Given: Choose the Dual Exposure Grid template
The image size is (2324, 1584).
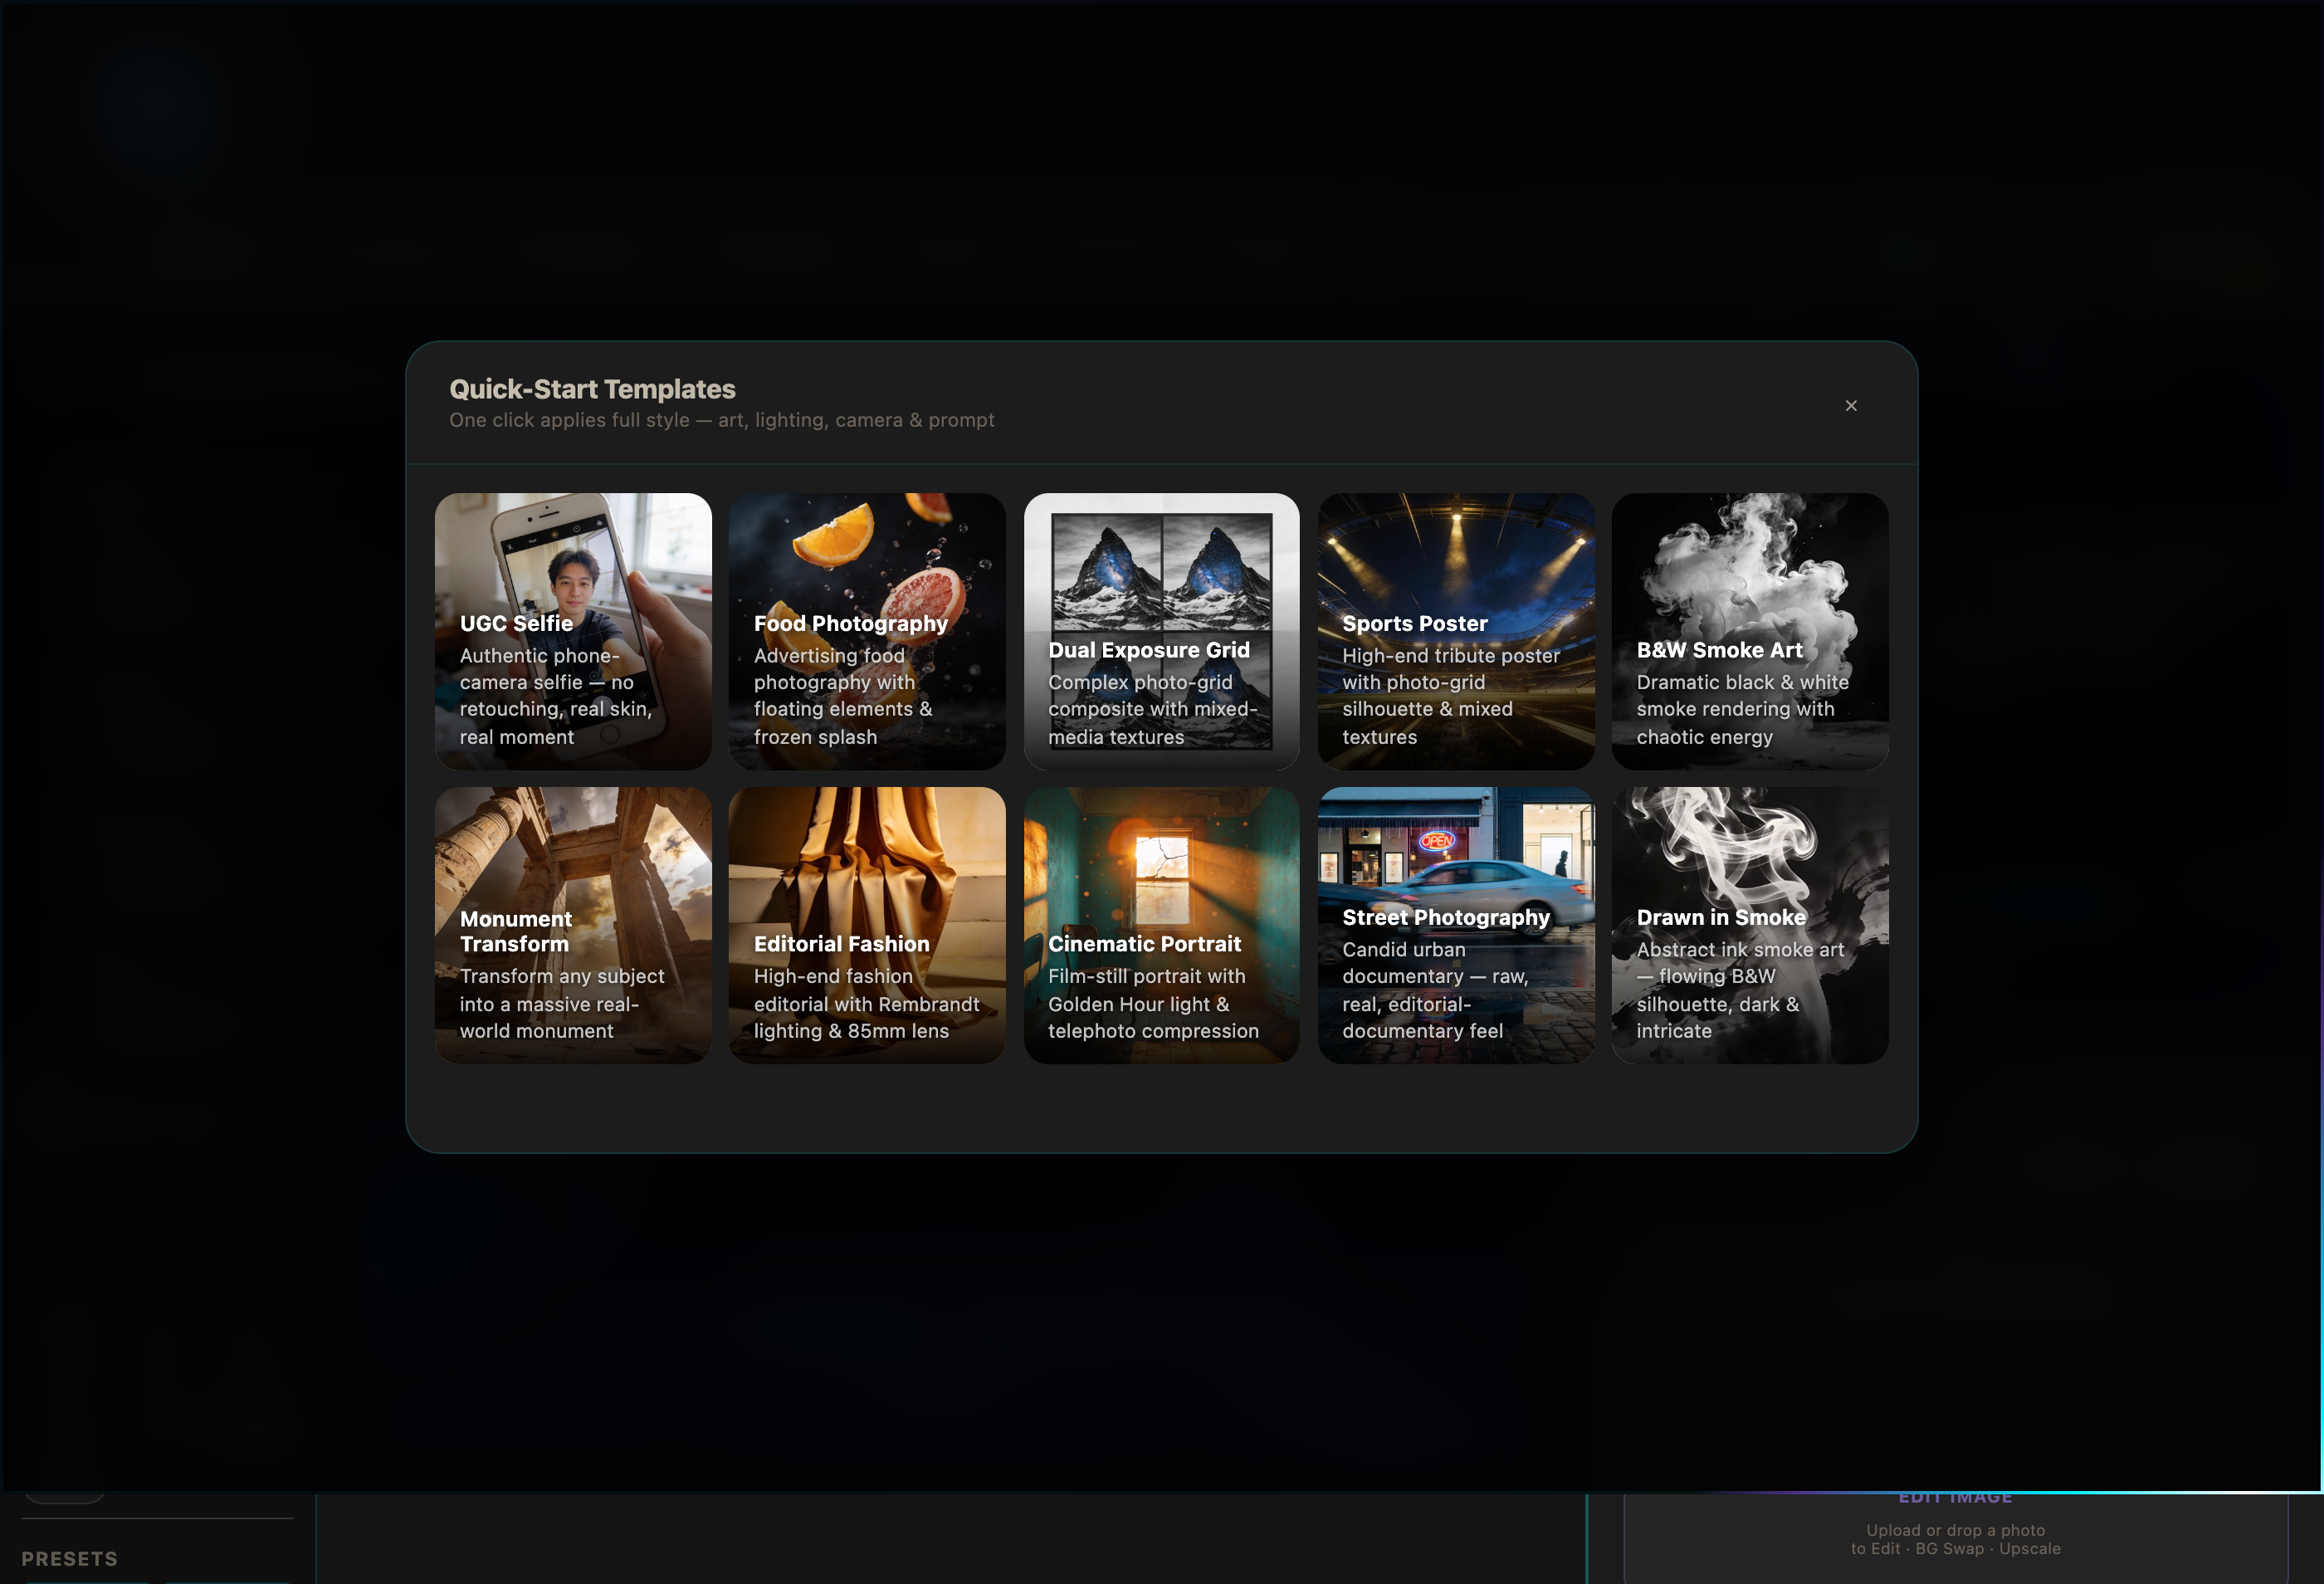Looking at the screenshot, I should [1160, 631].
